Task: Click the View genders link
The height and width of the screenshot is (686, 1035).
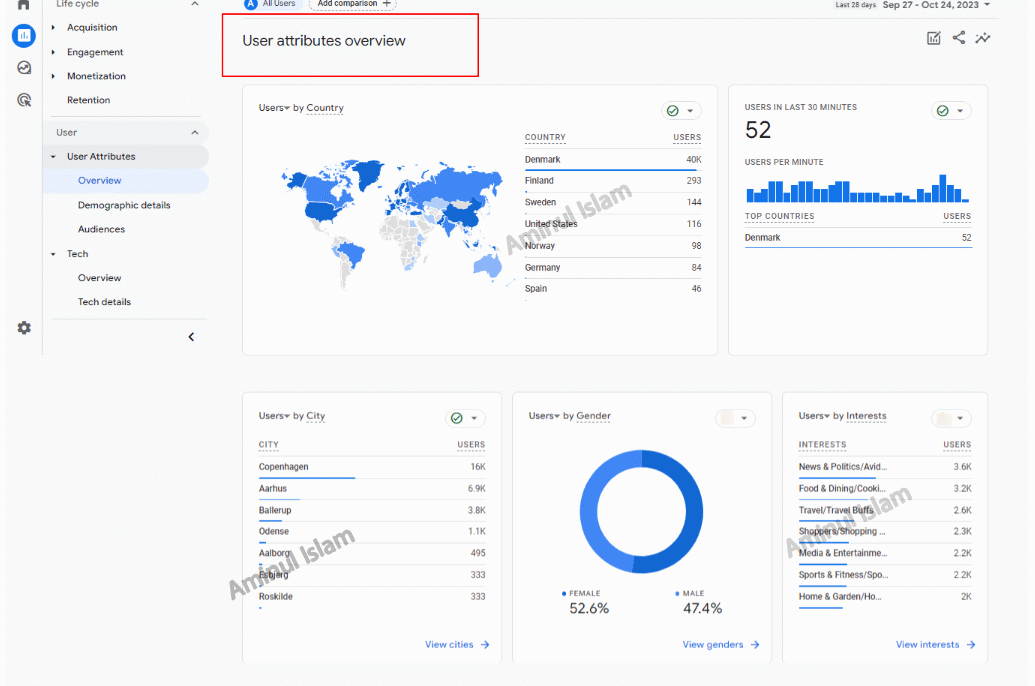Action: click(720, 645)
